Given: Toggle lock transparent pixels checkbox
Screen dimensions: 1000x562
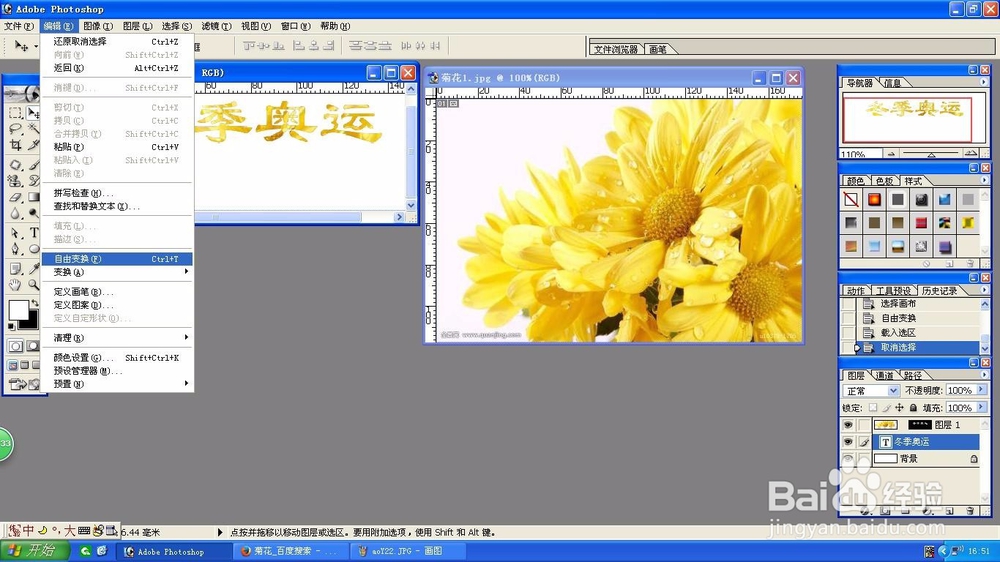Looking at the screenshot, I should [x=872, y=408].
